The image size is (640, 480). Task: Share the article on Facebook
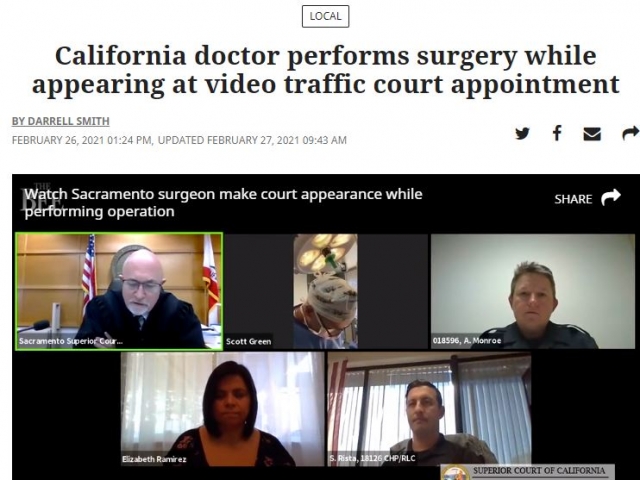(x=557, y=133)
